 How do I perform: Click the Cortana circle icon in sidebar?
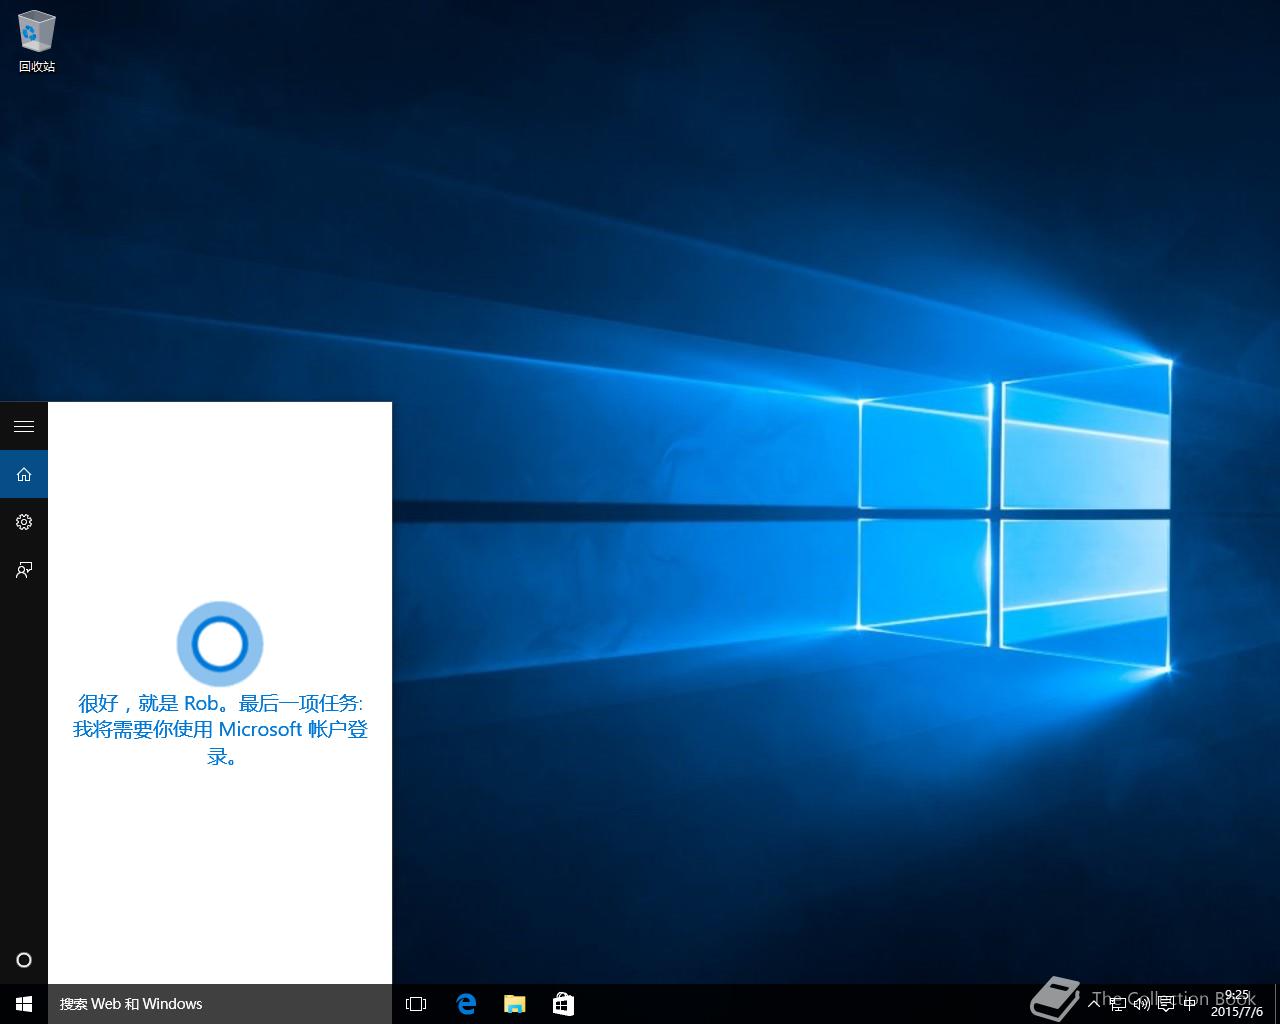point(24,960)
